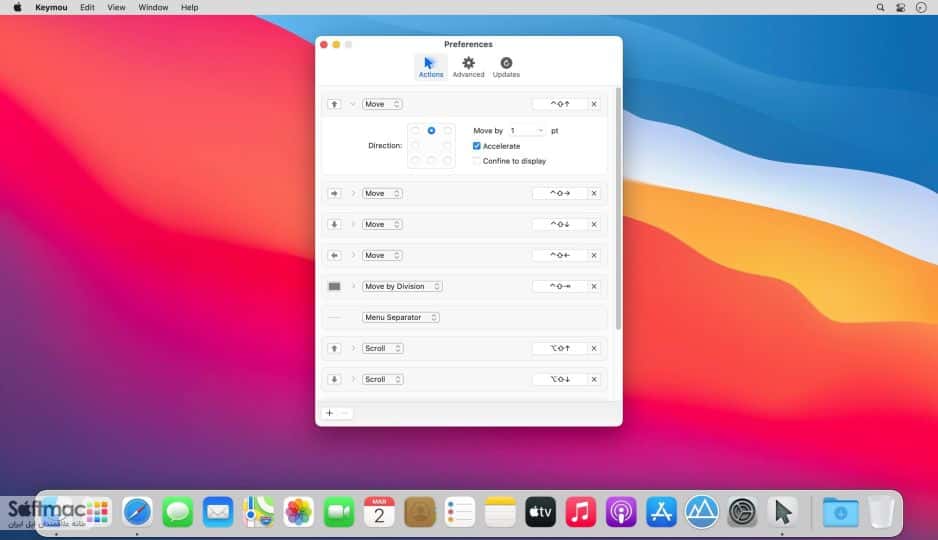
Task: Select the down direction radio button
Action: point(431,160)
